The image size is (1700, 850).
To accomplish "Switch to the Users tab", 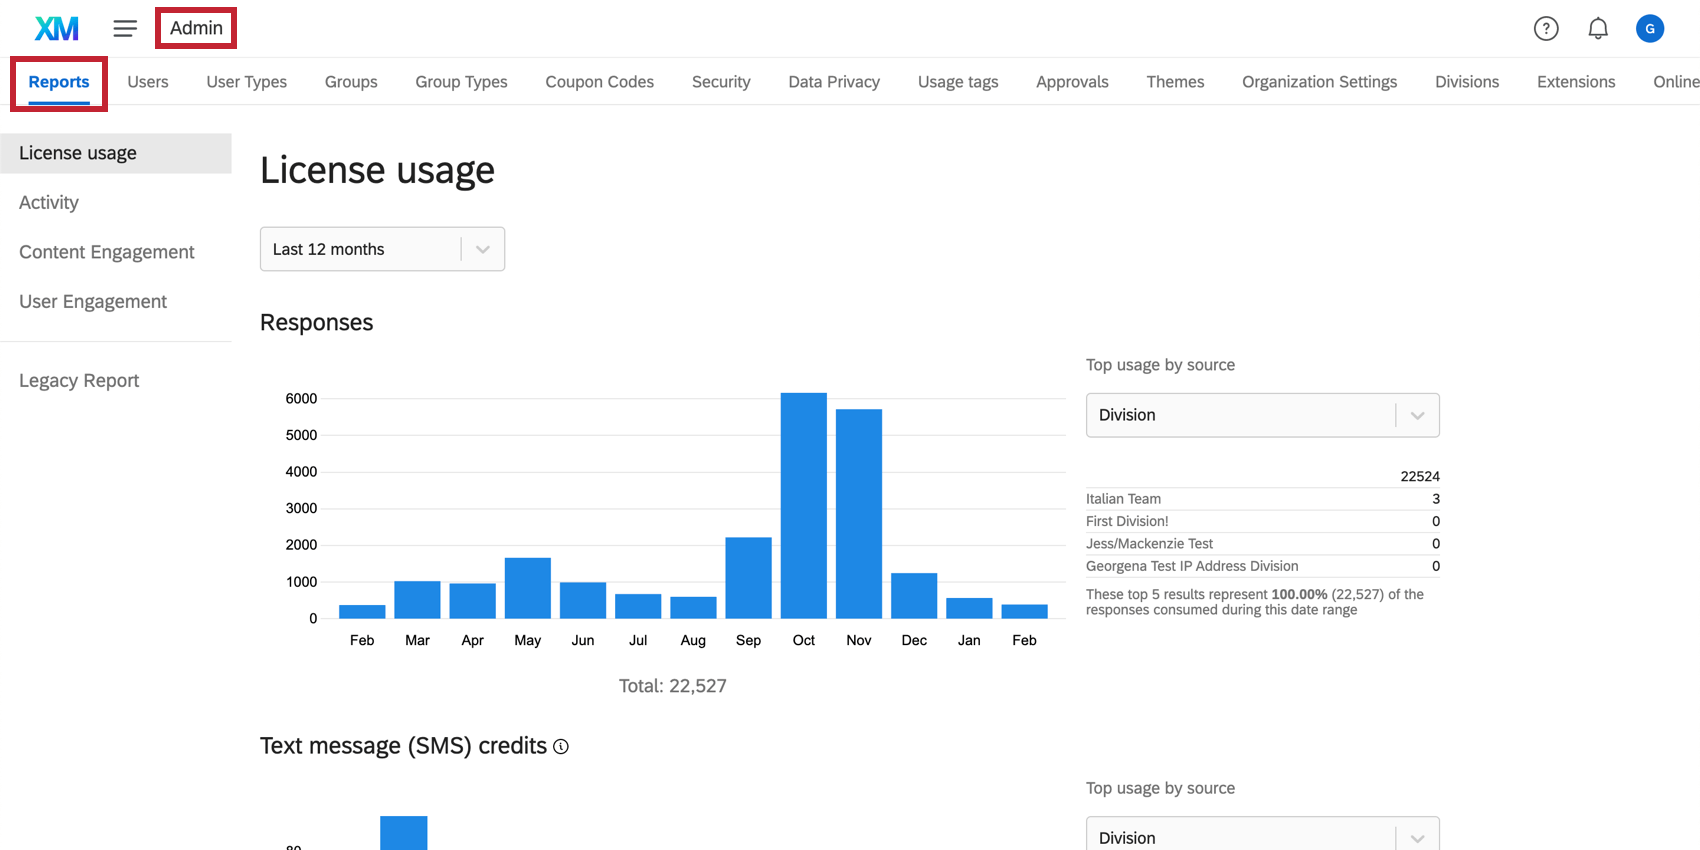I will 148,82.
